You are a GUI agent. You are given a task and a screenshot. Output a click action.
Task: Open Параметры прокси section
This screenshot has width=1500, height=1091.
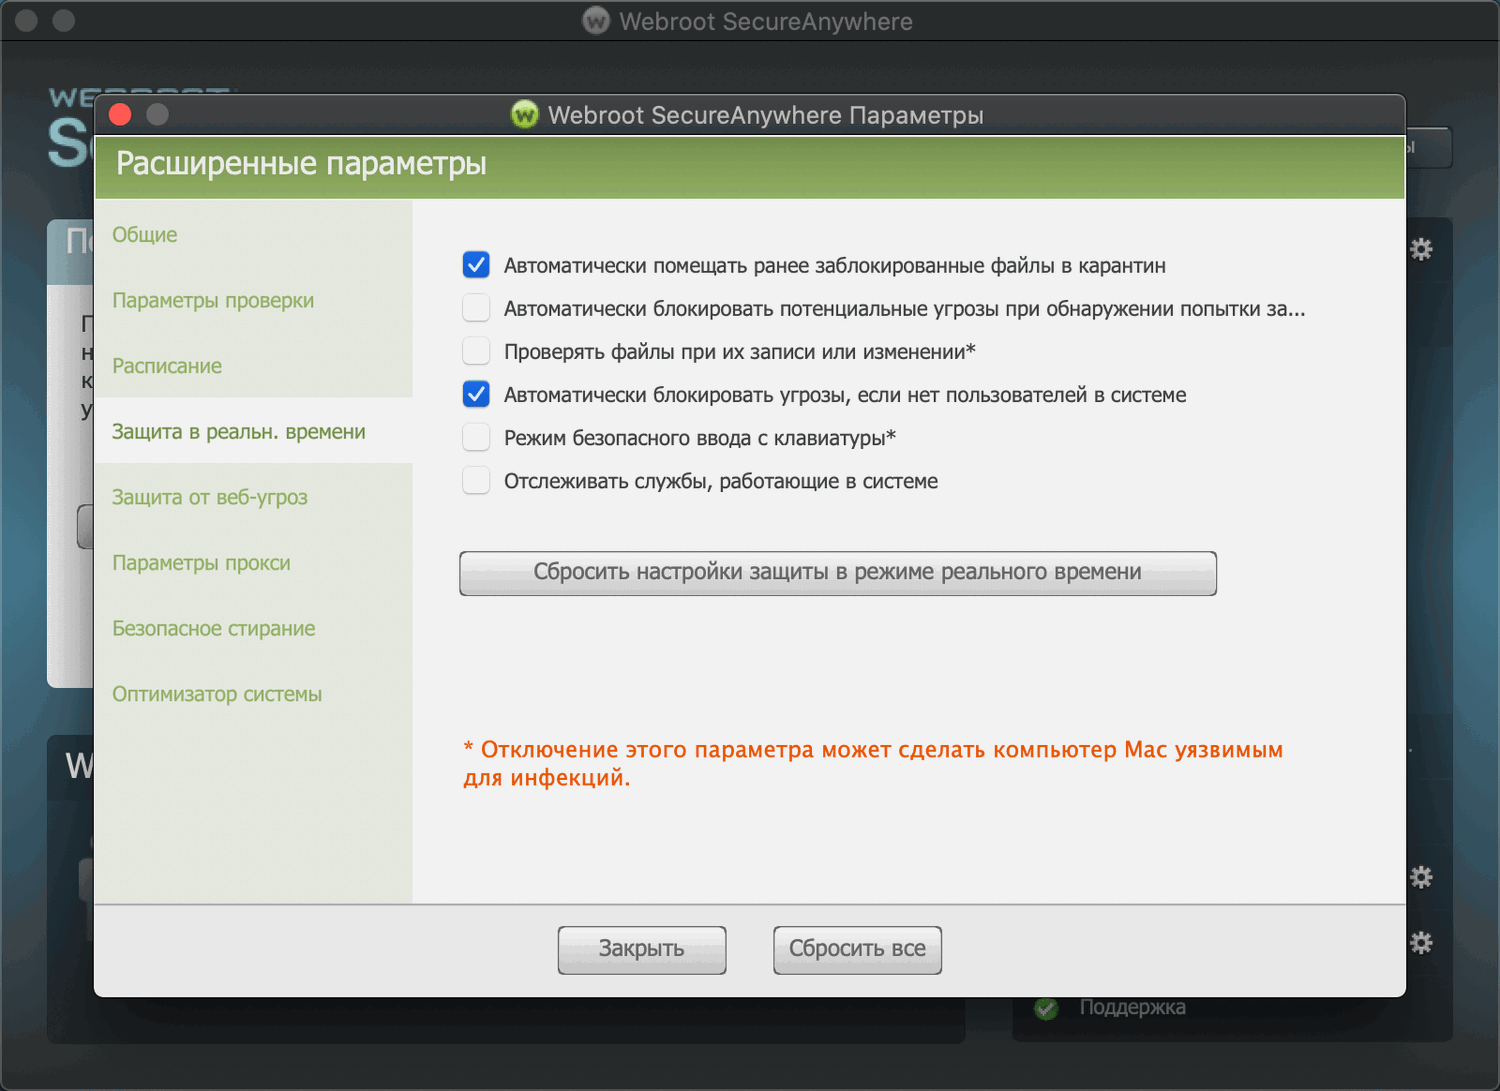pyautogui.click(x=201, y=563)
